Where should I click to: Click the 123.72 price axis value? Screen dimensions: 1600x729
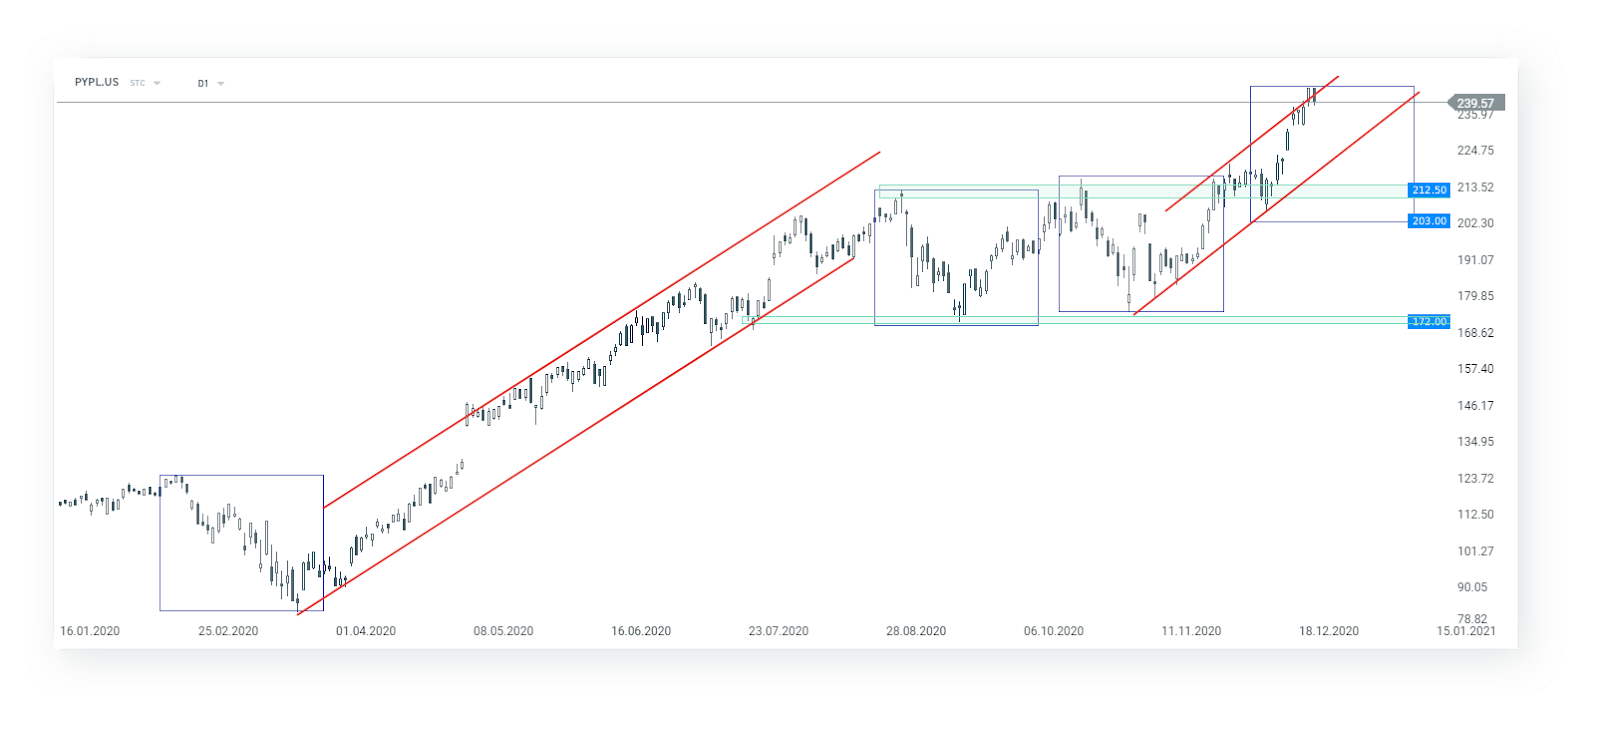[1475, 479]
